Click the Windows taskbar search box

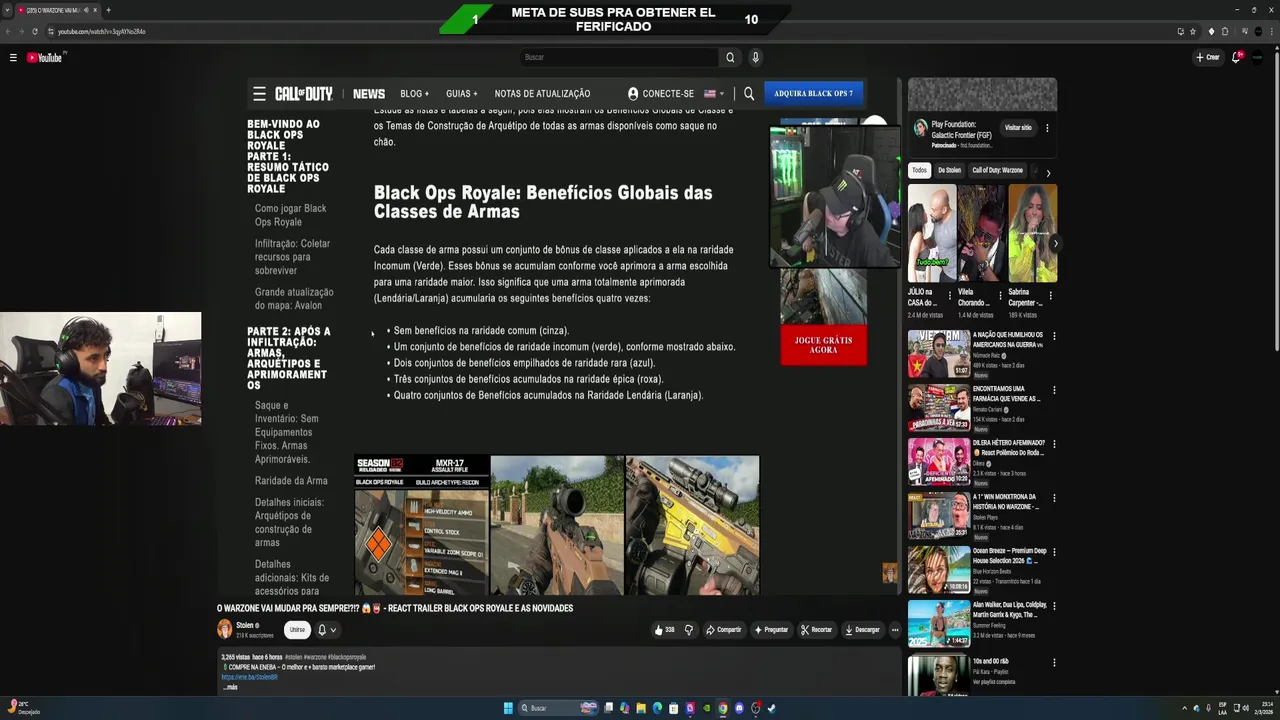point(558,708)
